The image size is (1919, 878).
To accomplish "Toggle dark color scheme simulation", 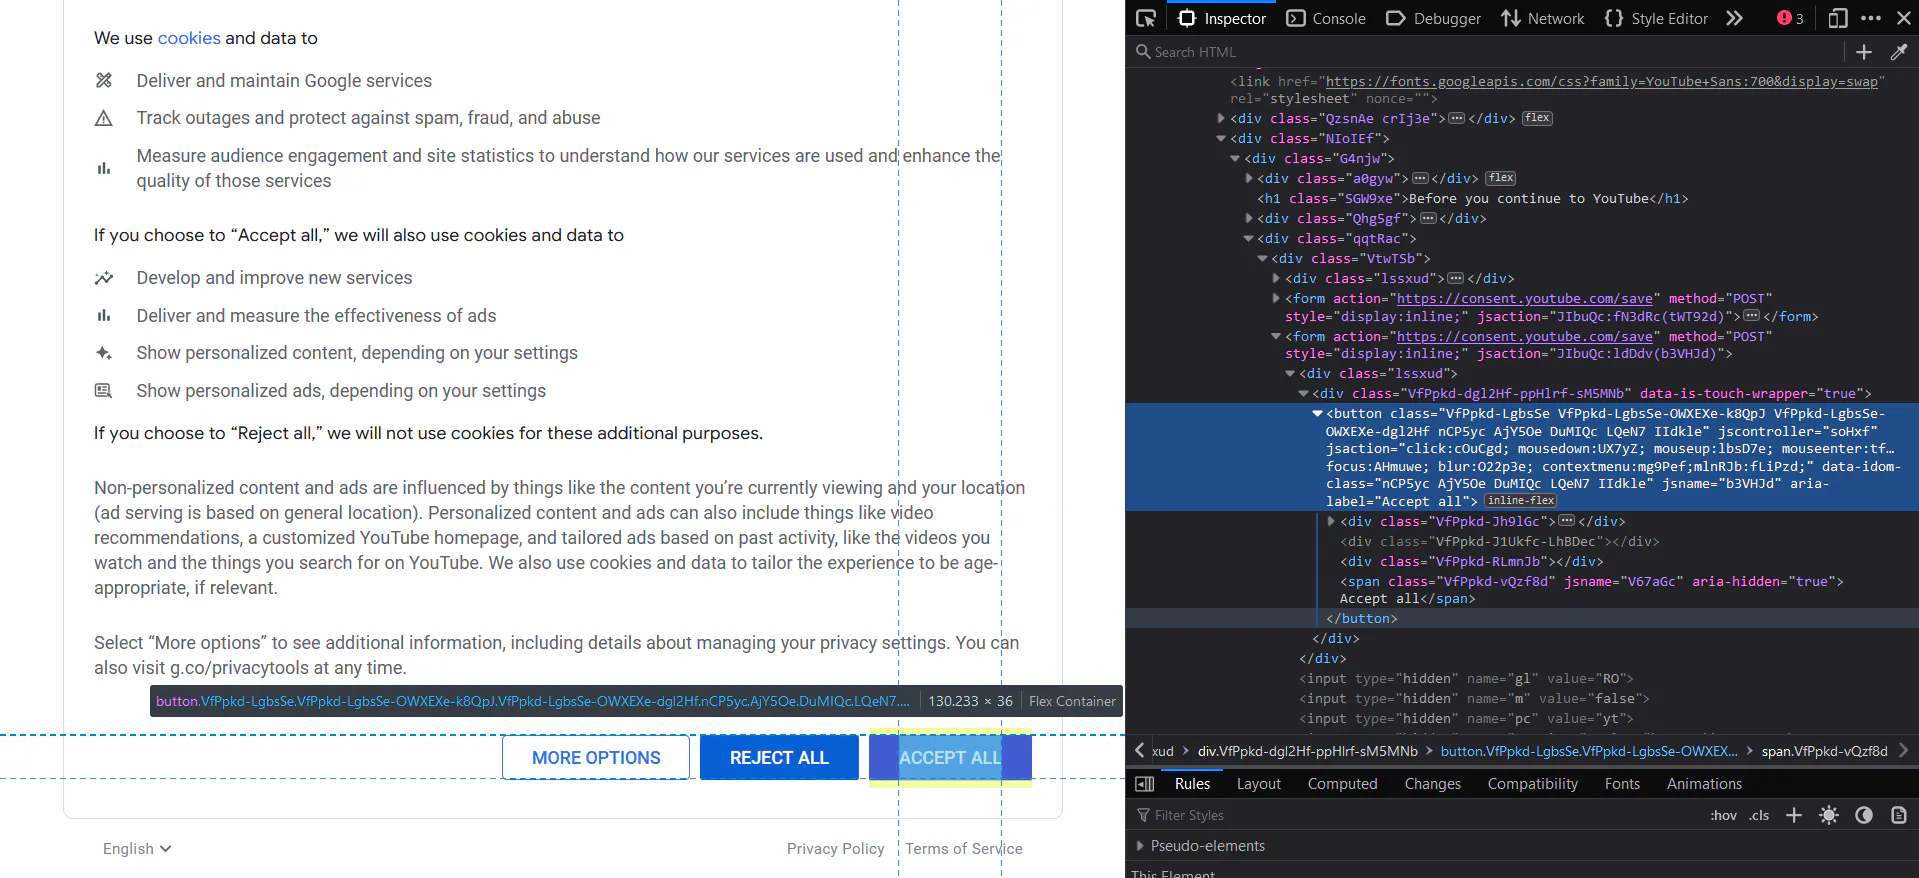I will tap(1864, 815).
